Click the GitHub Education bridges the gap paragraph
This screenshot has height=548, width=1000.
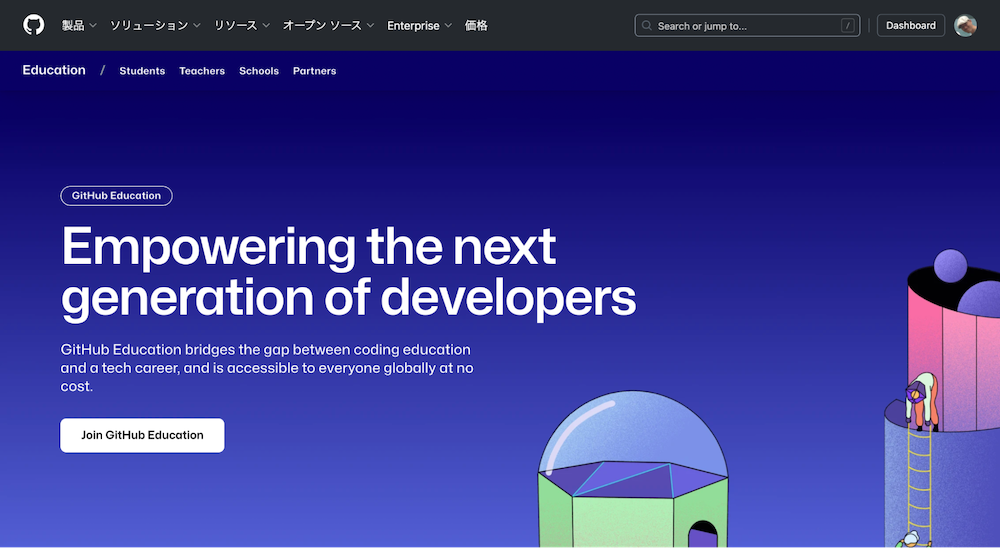coord(267,368)
